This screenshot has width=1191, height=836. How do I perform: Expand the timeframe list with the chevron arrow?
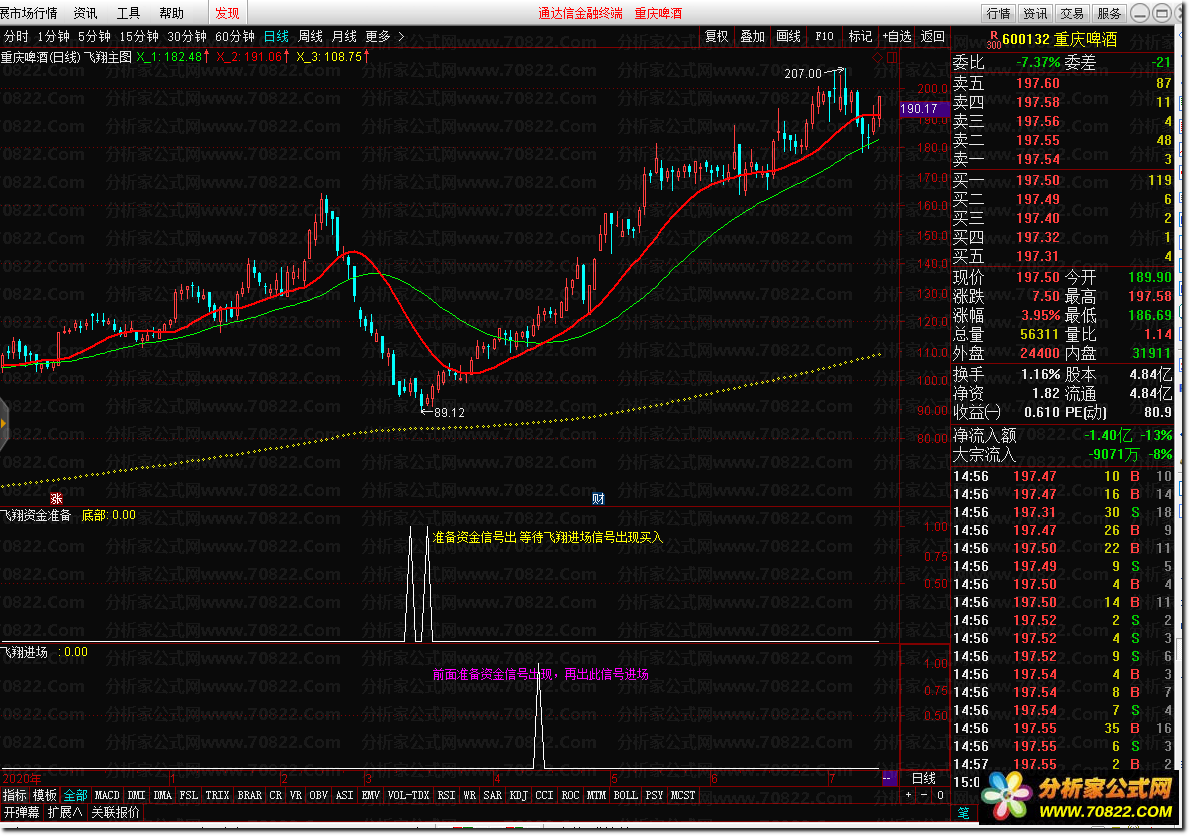401,36
